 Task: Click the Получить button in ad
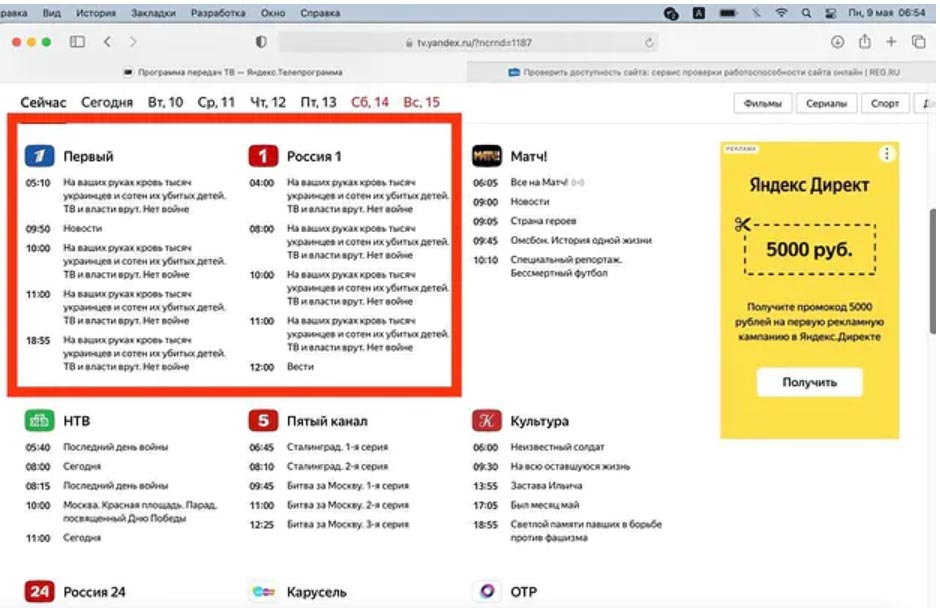tap(809, 382)
